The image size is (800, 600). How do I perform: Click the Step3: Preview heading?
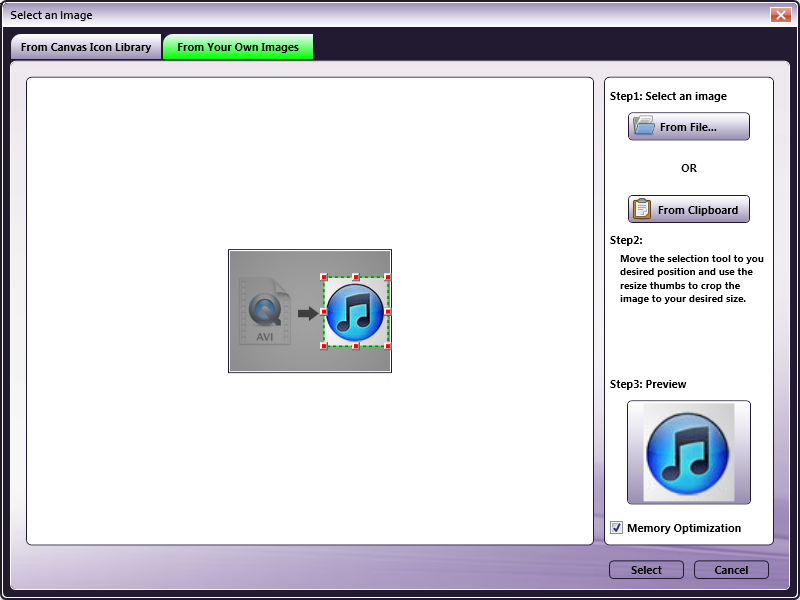click(648, 384)
